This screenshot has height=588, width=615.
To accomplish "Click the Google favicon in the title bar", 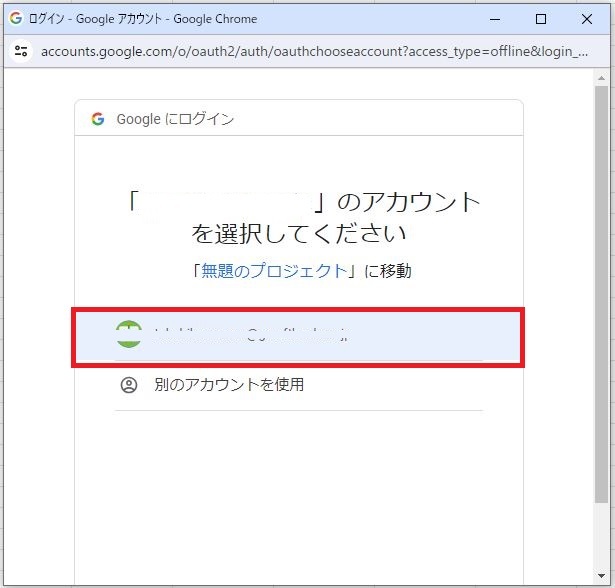I will click(x=16, y=18).
